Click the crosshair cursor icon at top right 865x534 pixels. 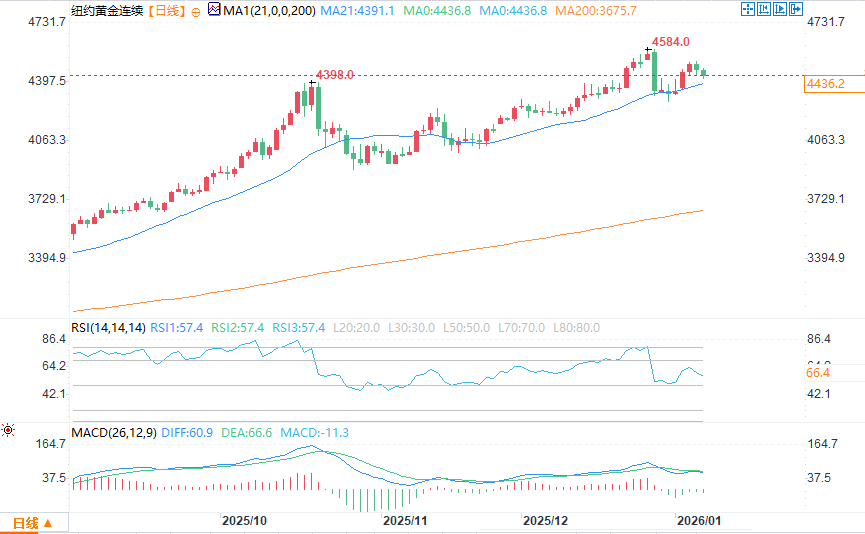coord(747,9)
